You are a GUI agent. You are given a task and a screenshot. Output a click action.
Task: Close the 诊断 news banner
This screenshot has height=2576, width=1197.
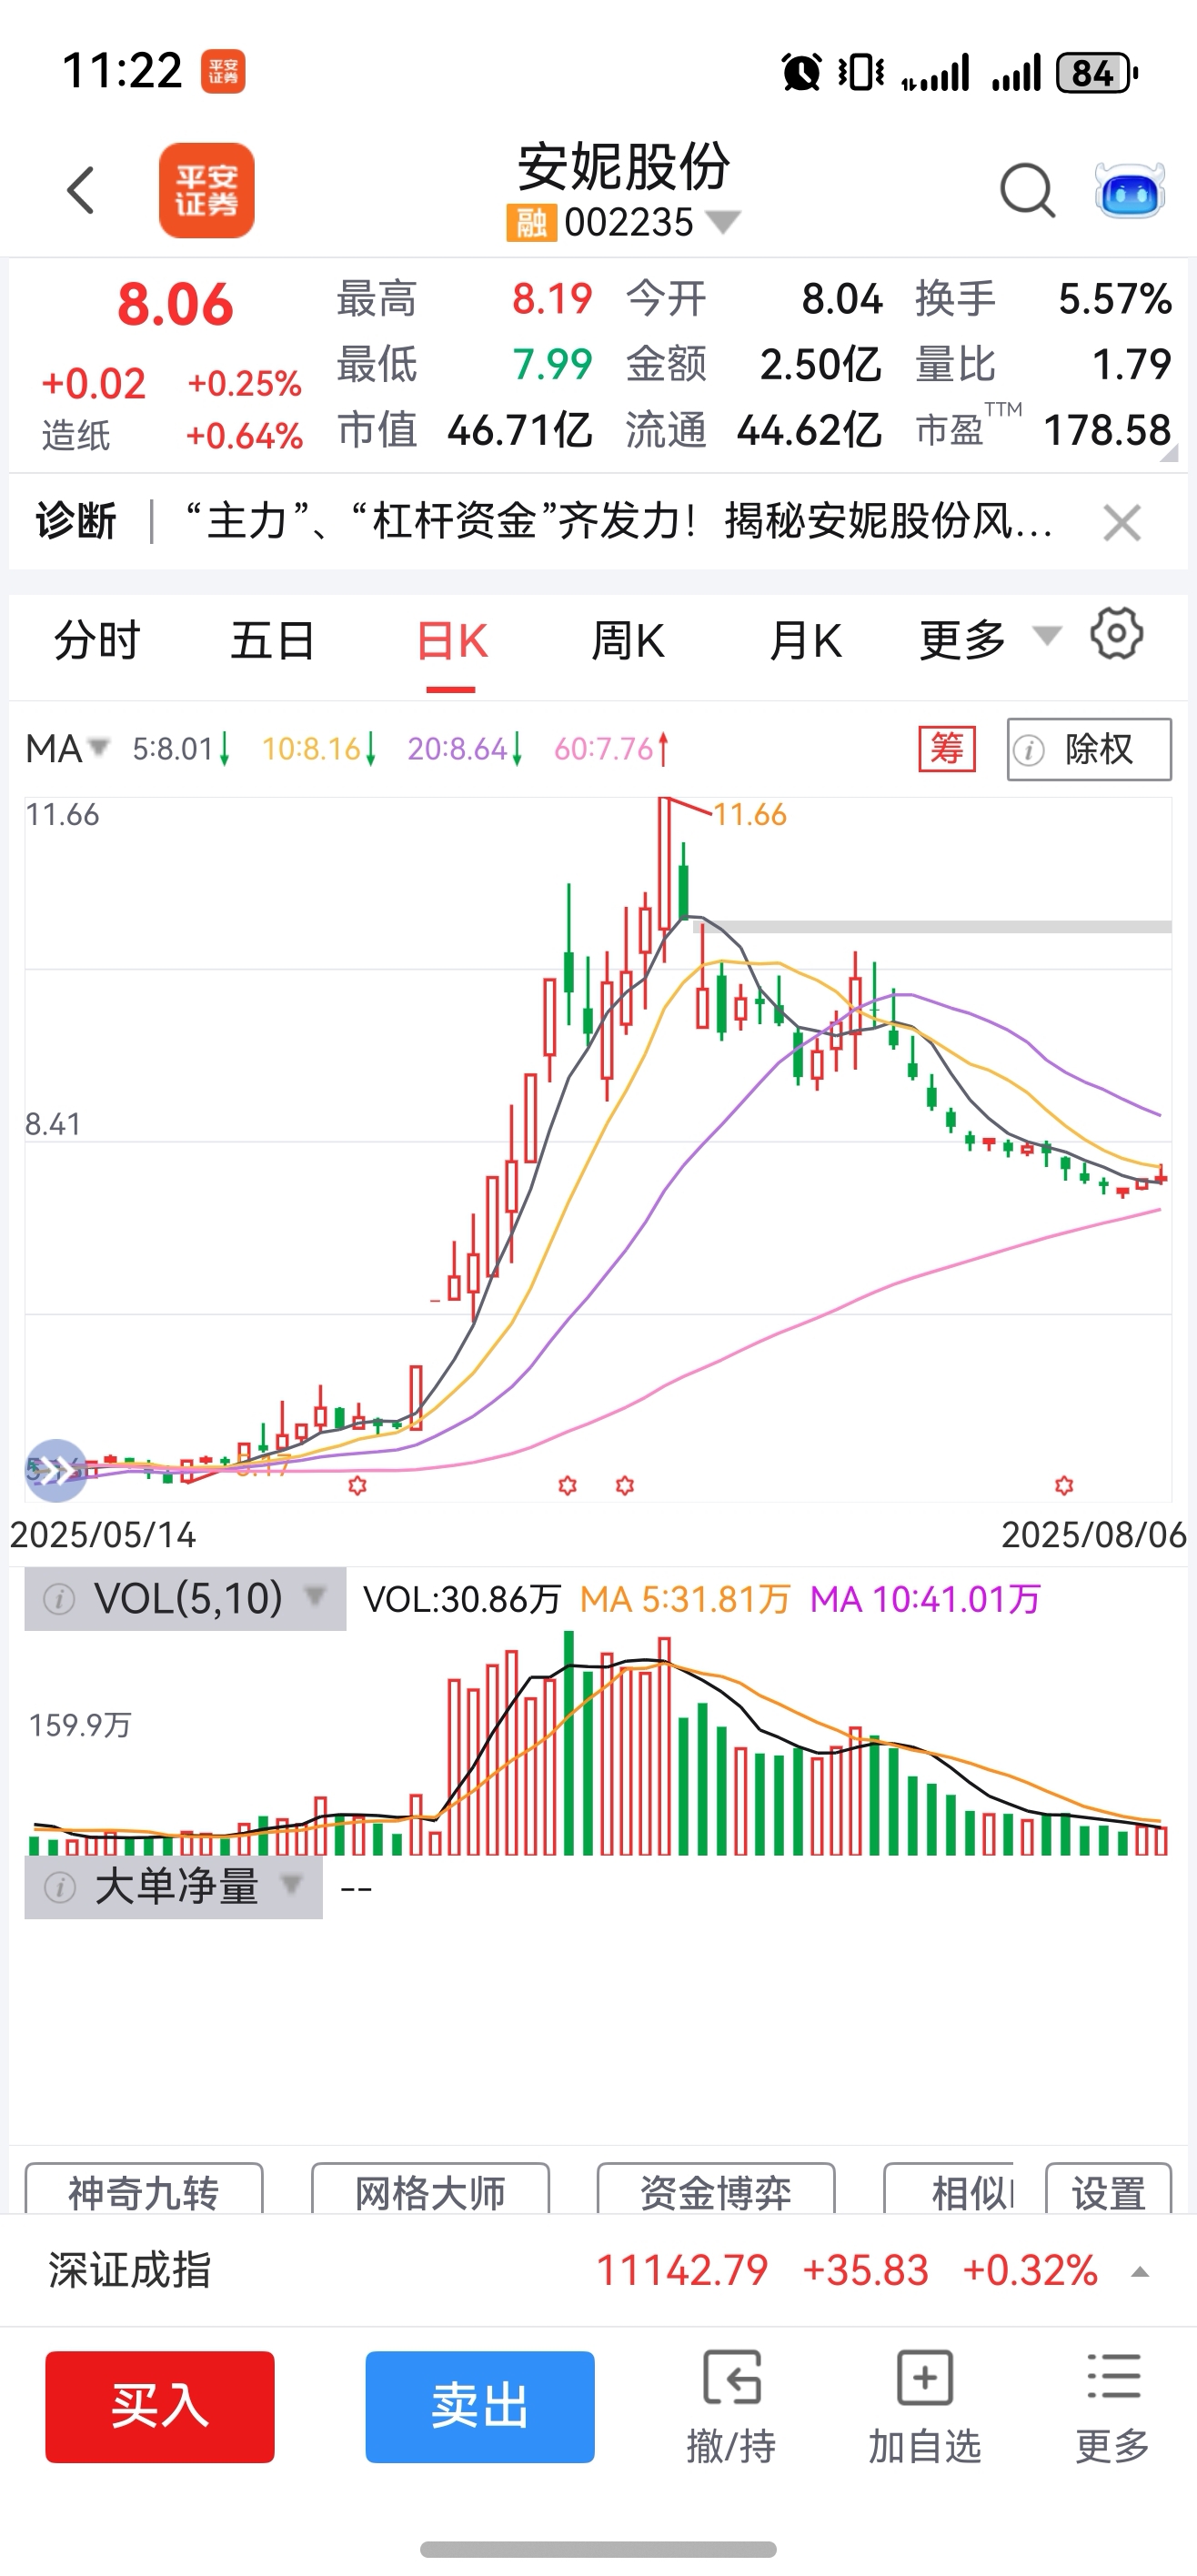[1121, 523]
